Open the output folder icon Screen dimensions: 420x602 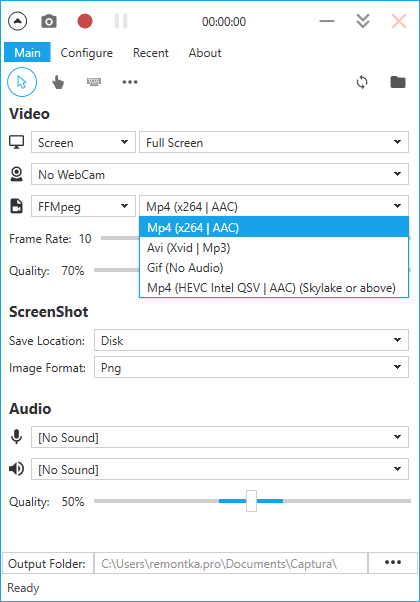click(398, 82)
